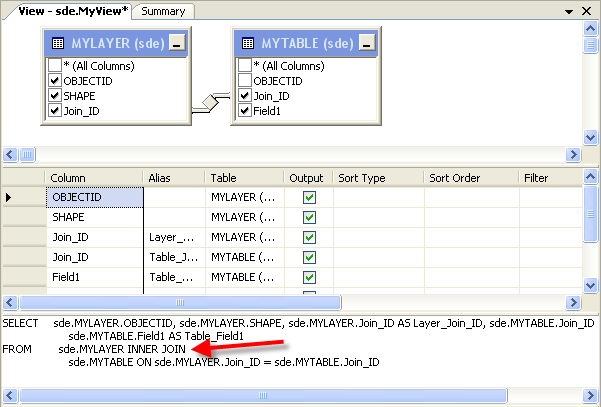
Task: Click diagram pane scroll left arrow
Action: (x=10, y=154)
